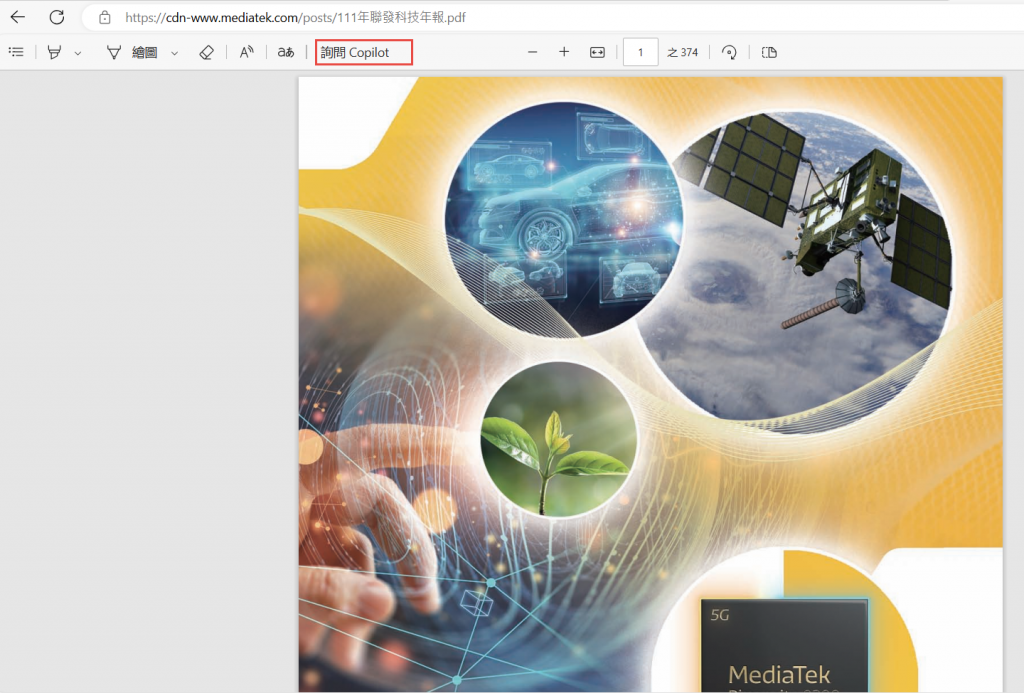Expand the draw tool options dropdown arrow
Viewport: 1024px width, 693px height.
click(x=174, y=53)
